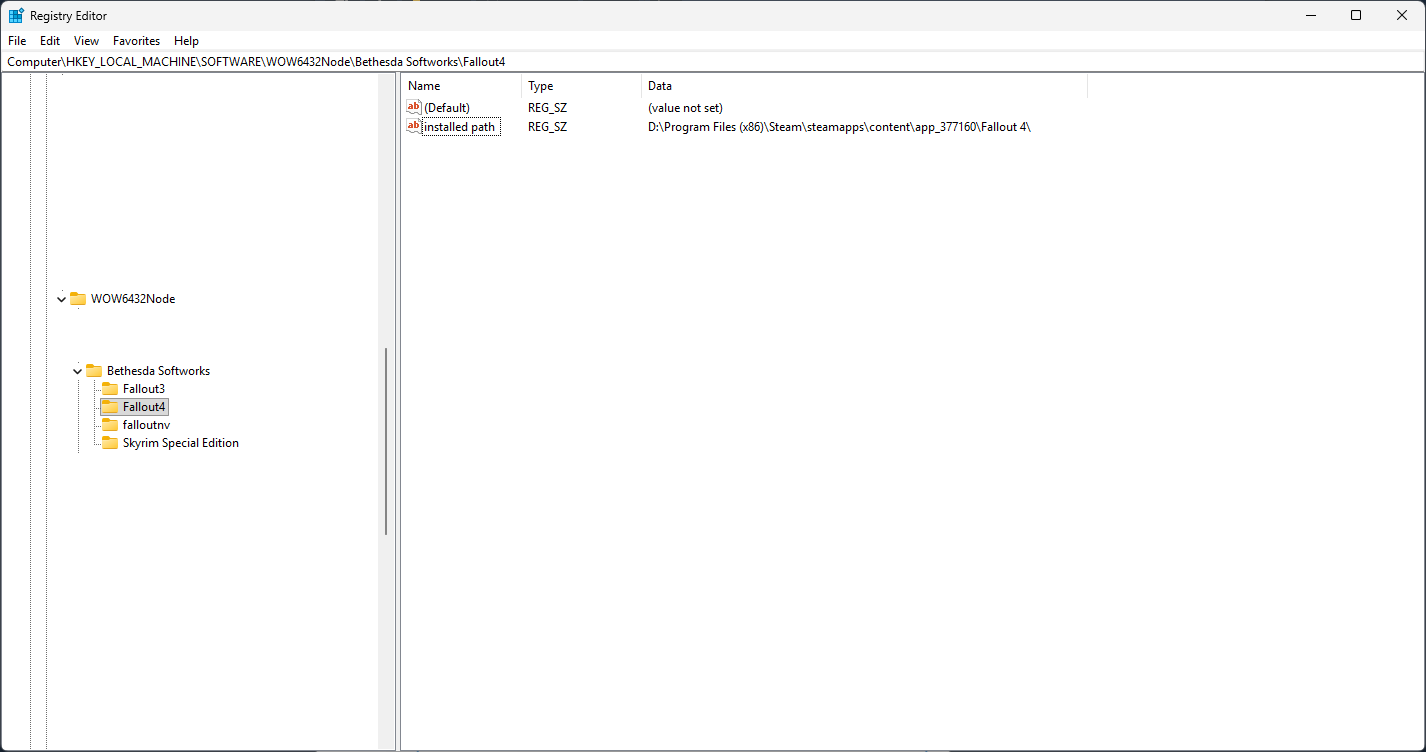Screen dimensions: 1426x752
Task: Close the Registry Editor window
Action: (x=1402, y=15)
